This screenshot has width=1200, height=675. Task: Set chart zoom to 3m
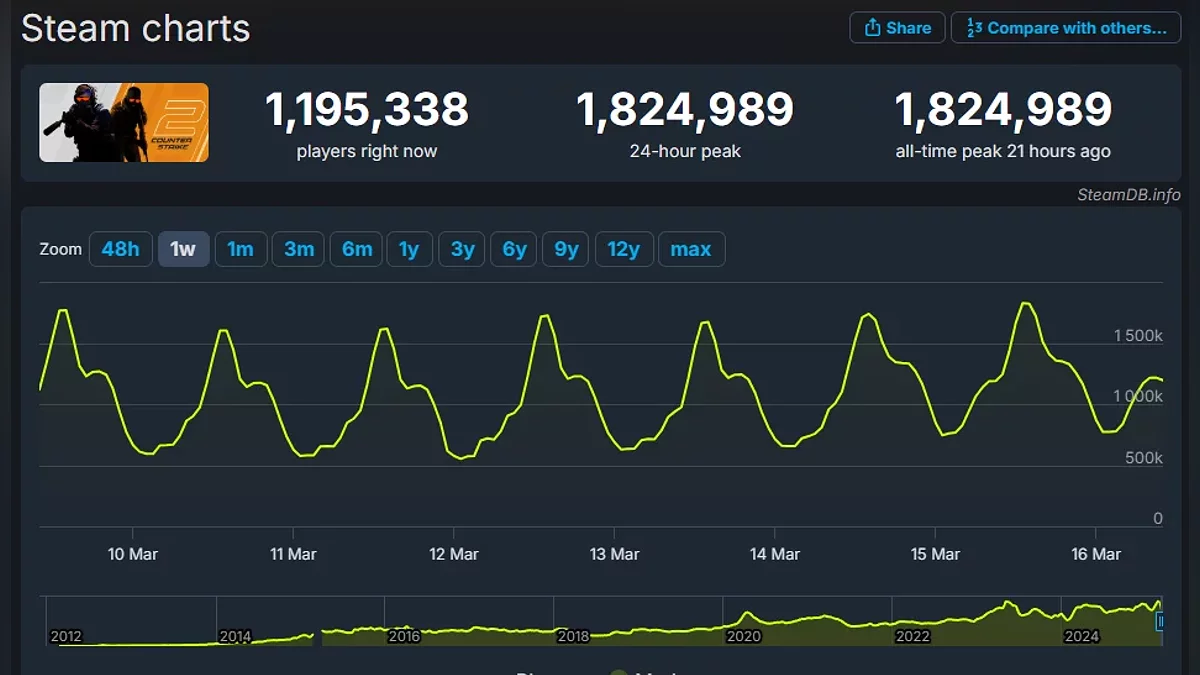(299, 249)
